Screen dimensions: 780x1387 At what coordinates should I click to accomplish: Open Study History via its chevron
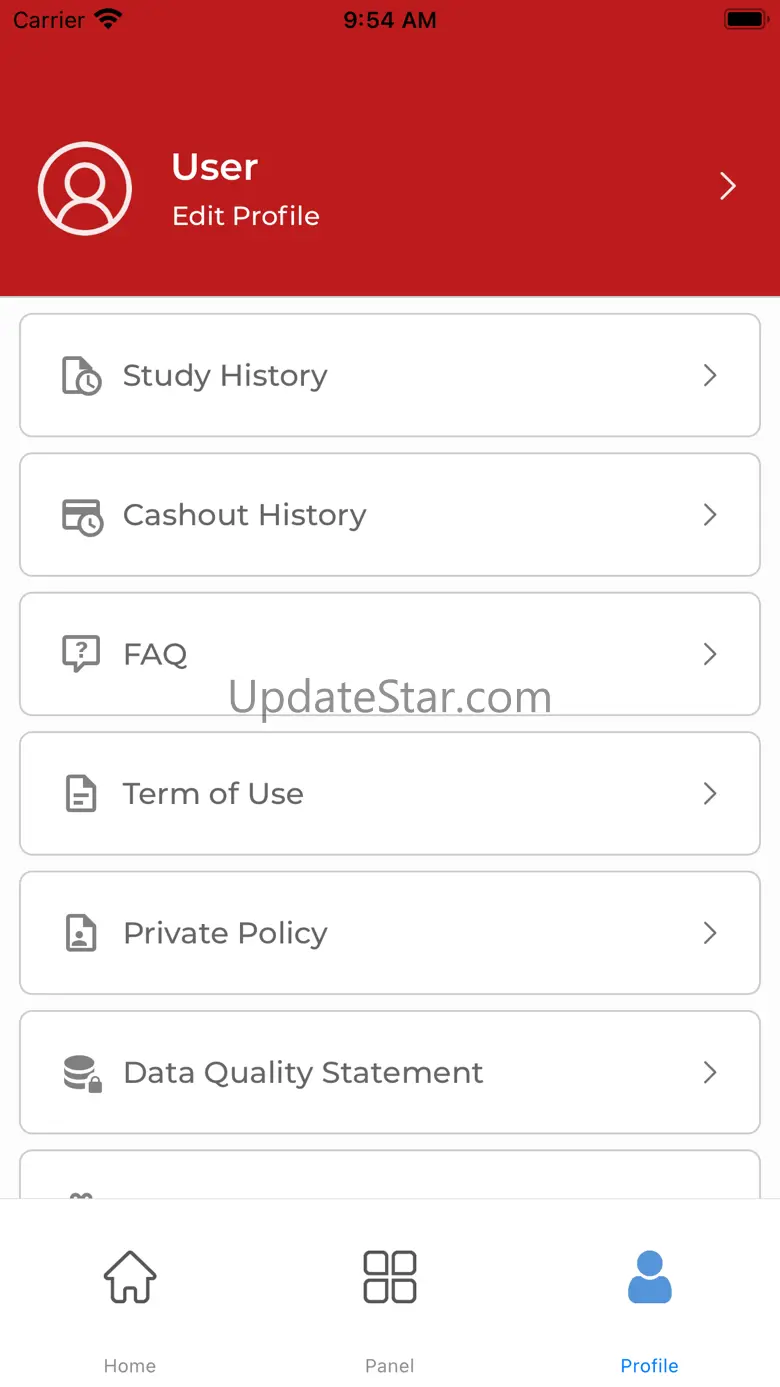tap(710, 376)
